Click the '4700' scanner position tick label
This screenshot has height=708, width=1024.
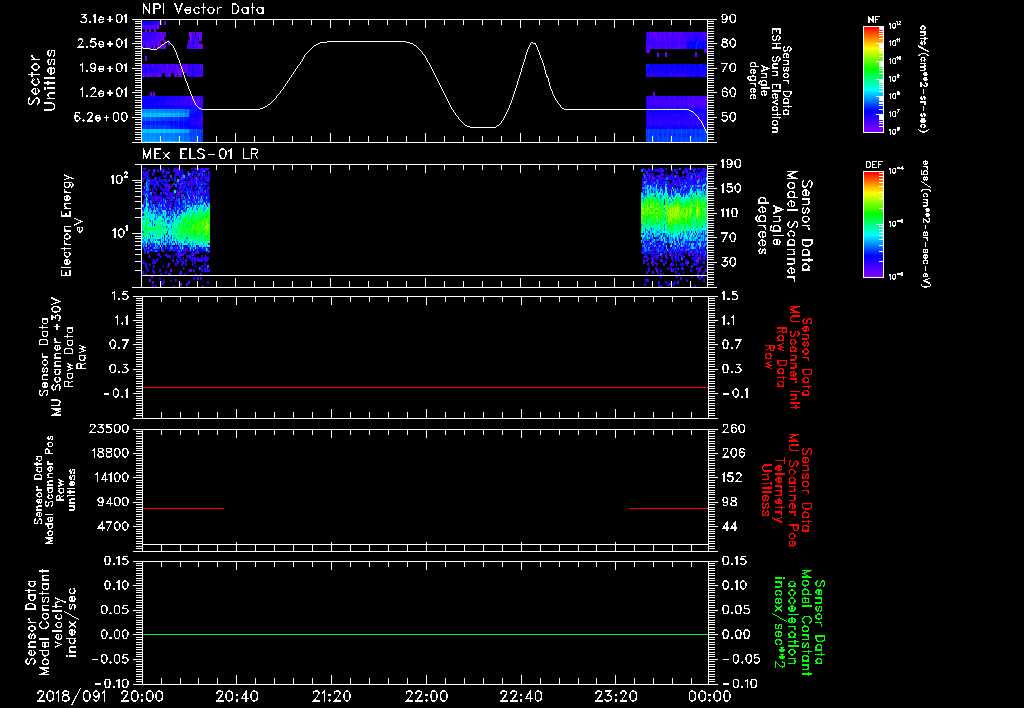[x=112, y=526]
